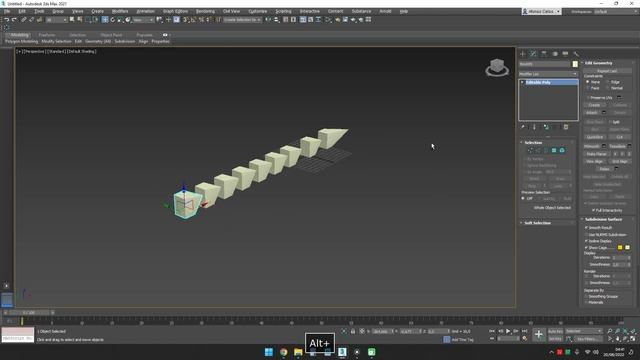Select the Edge constraint radio button
The image size is (640, 360).
608,82
